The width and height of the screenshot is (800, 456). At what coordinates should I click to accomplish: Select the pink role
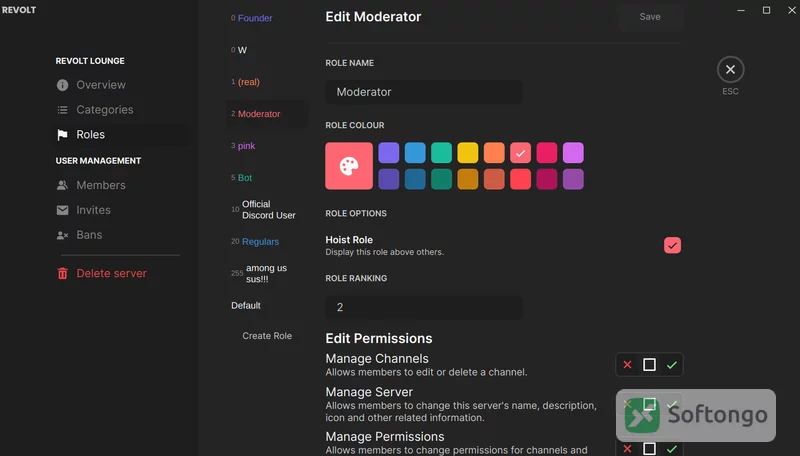[x=266, y=146]
